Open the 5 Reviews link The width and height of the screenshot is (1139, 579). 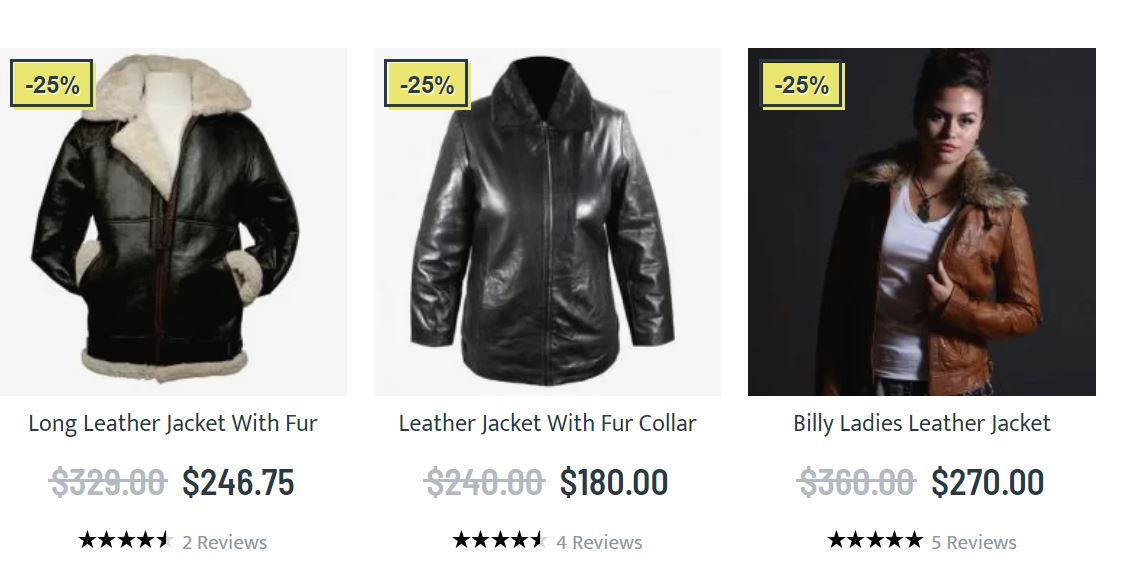(x=973, y=542)
